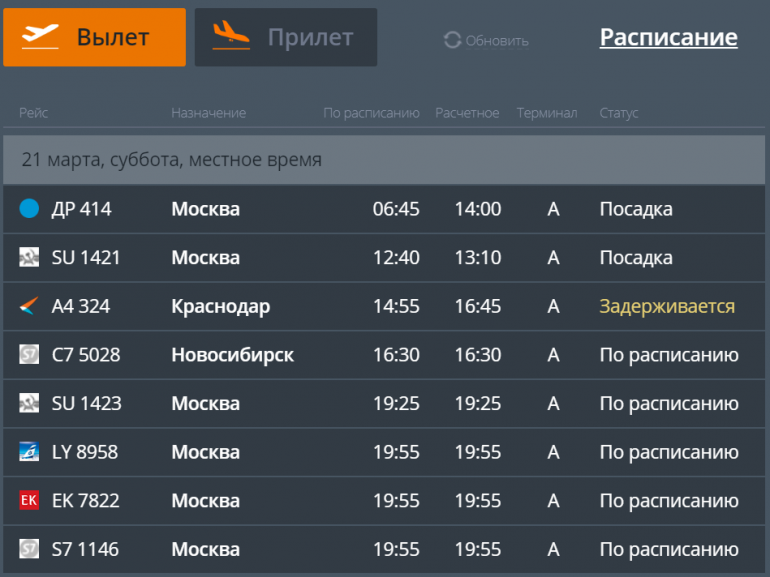Click the 21 марта, суббота date banner
Image resolution: width=770 pixels, height=577 pixels.
pos(384,160)
